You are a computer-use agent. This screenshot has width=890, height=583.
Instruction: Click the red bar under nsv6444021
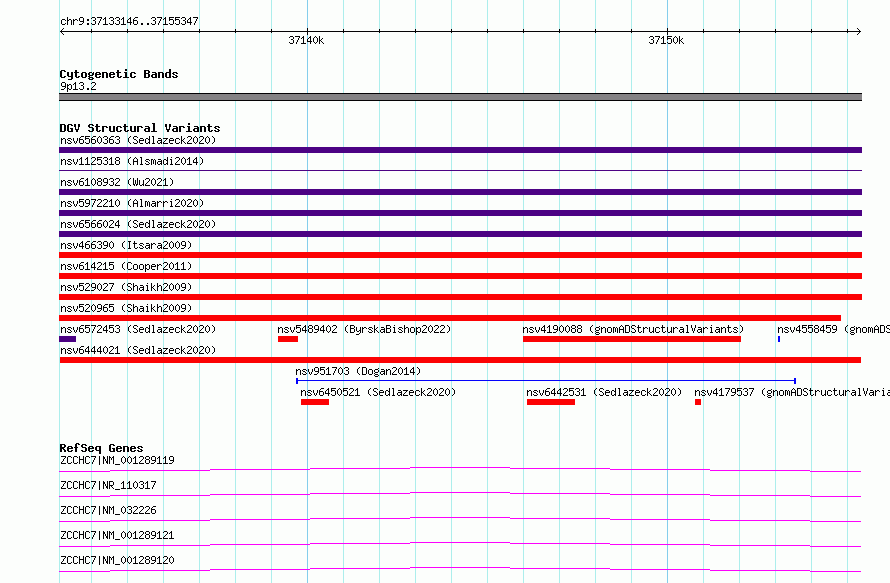click(x=460, y=360)
